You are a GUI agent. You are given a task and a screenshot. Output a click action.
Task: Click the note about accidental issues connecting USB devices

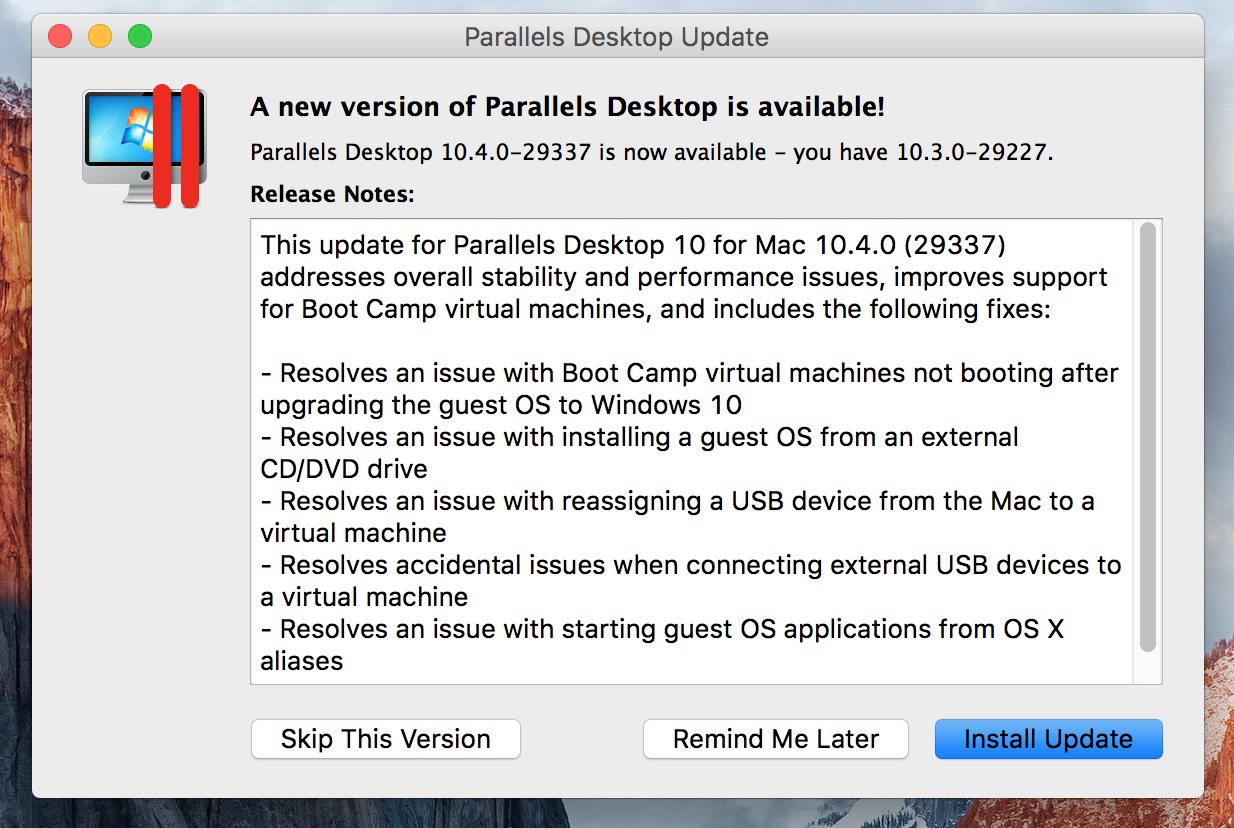point(690,581)
